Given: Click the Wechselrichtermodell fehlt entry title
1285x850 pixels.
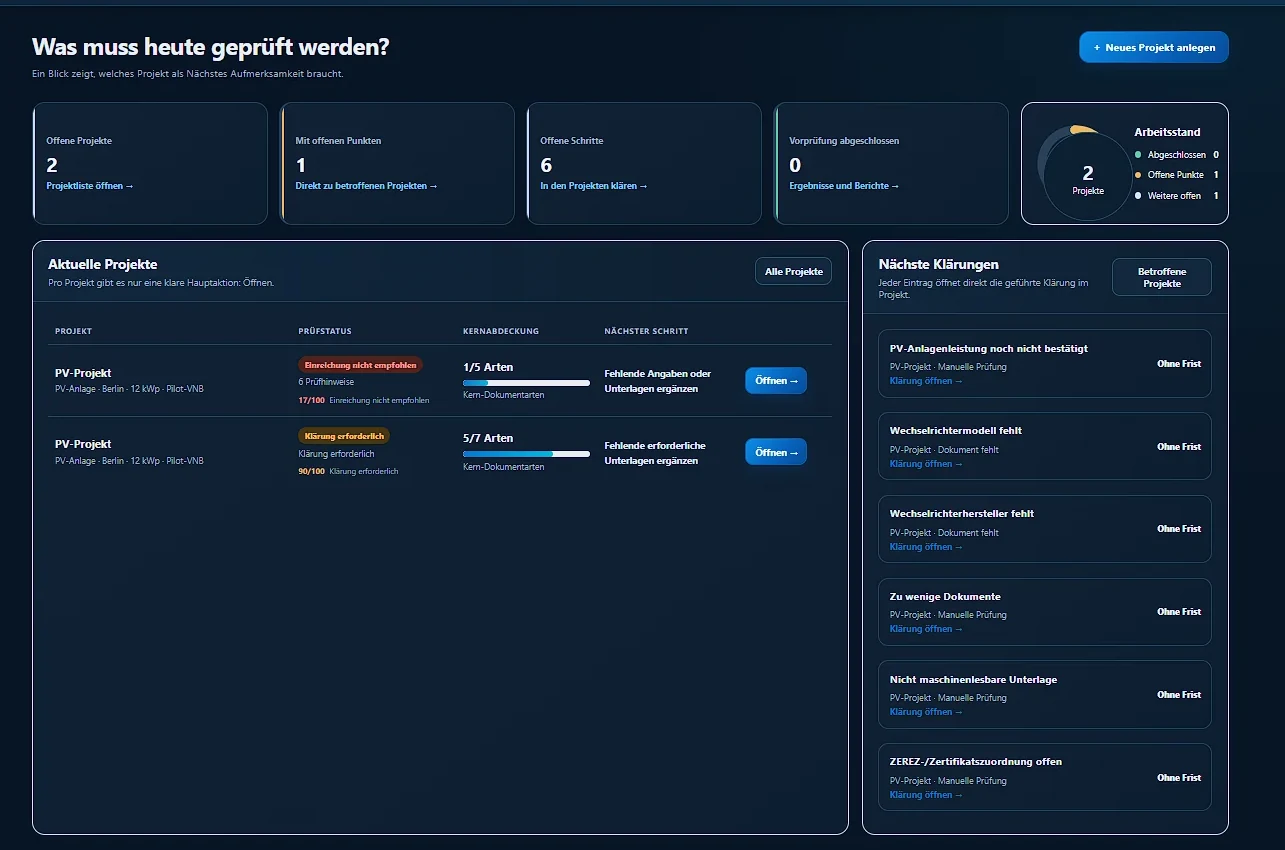Looking at the screenshot, I should pos(956,431).
